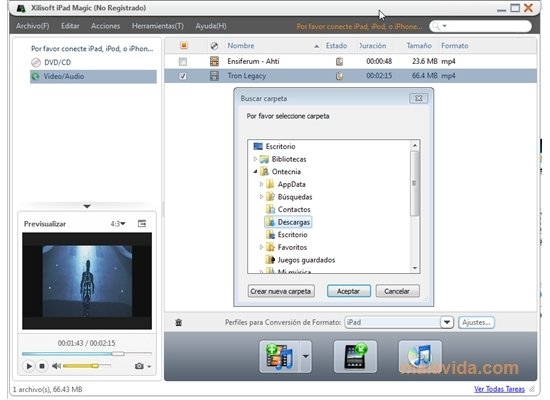
Task: Click the film icon of Ensiferum - Ahti
Action: click(214, 61)
